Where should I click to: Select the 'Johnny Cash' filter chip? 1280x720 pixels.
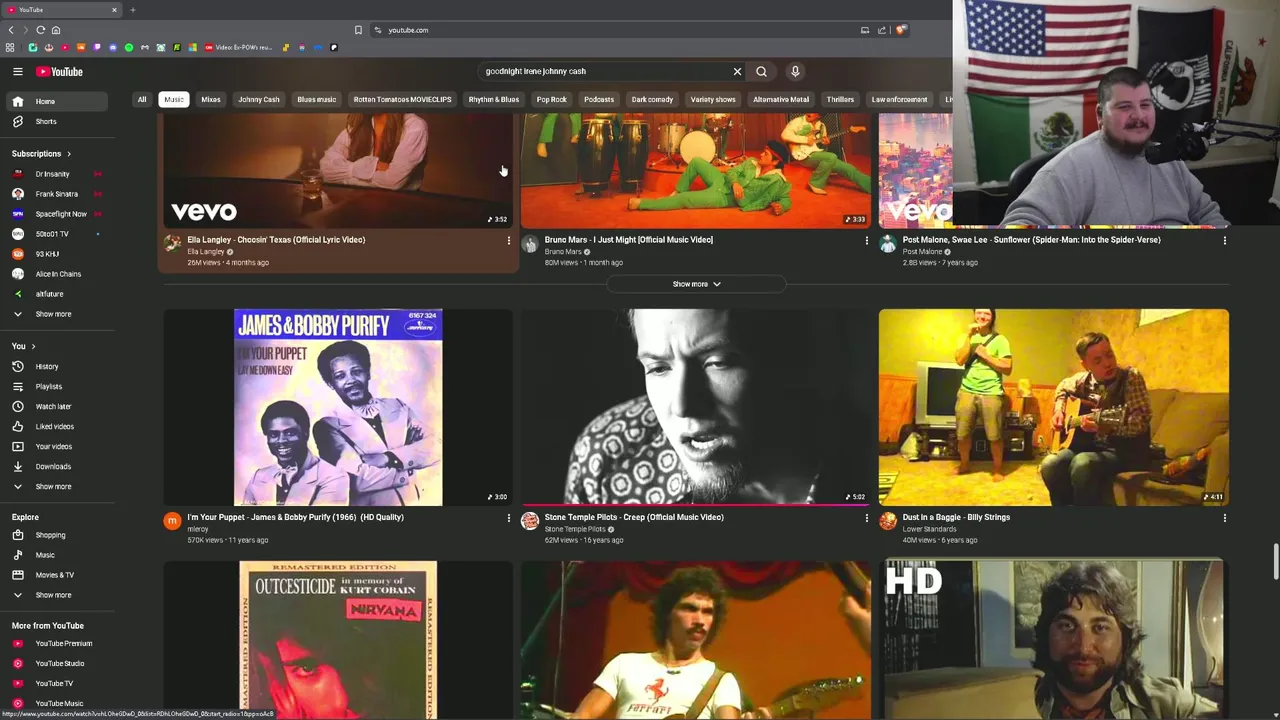click(x=259, y=99)
